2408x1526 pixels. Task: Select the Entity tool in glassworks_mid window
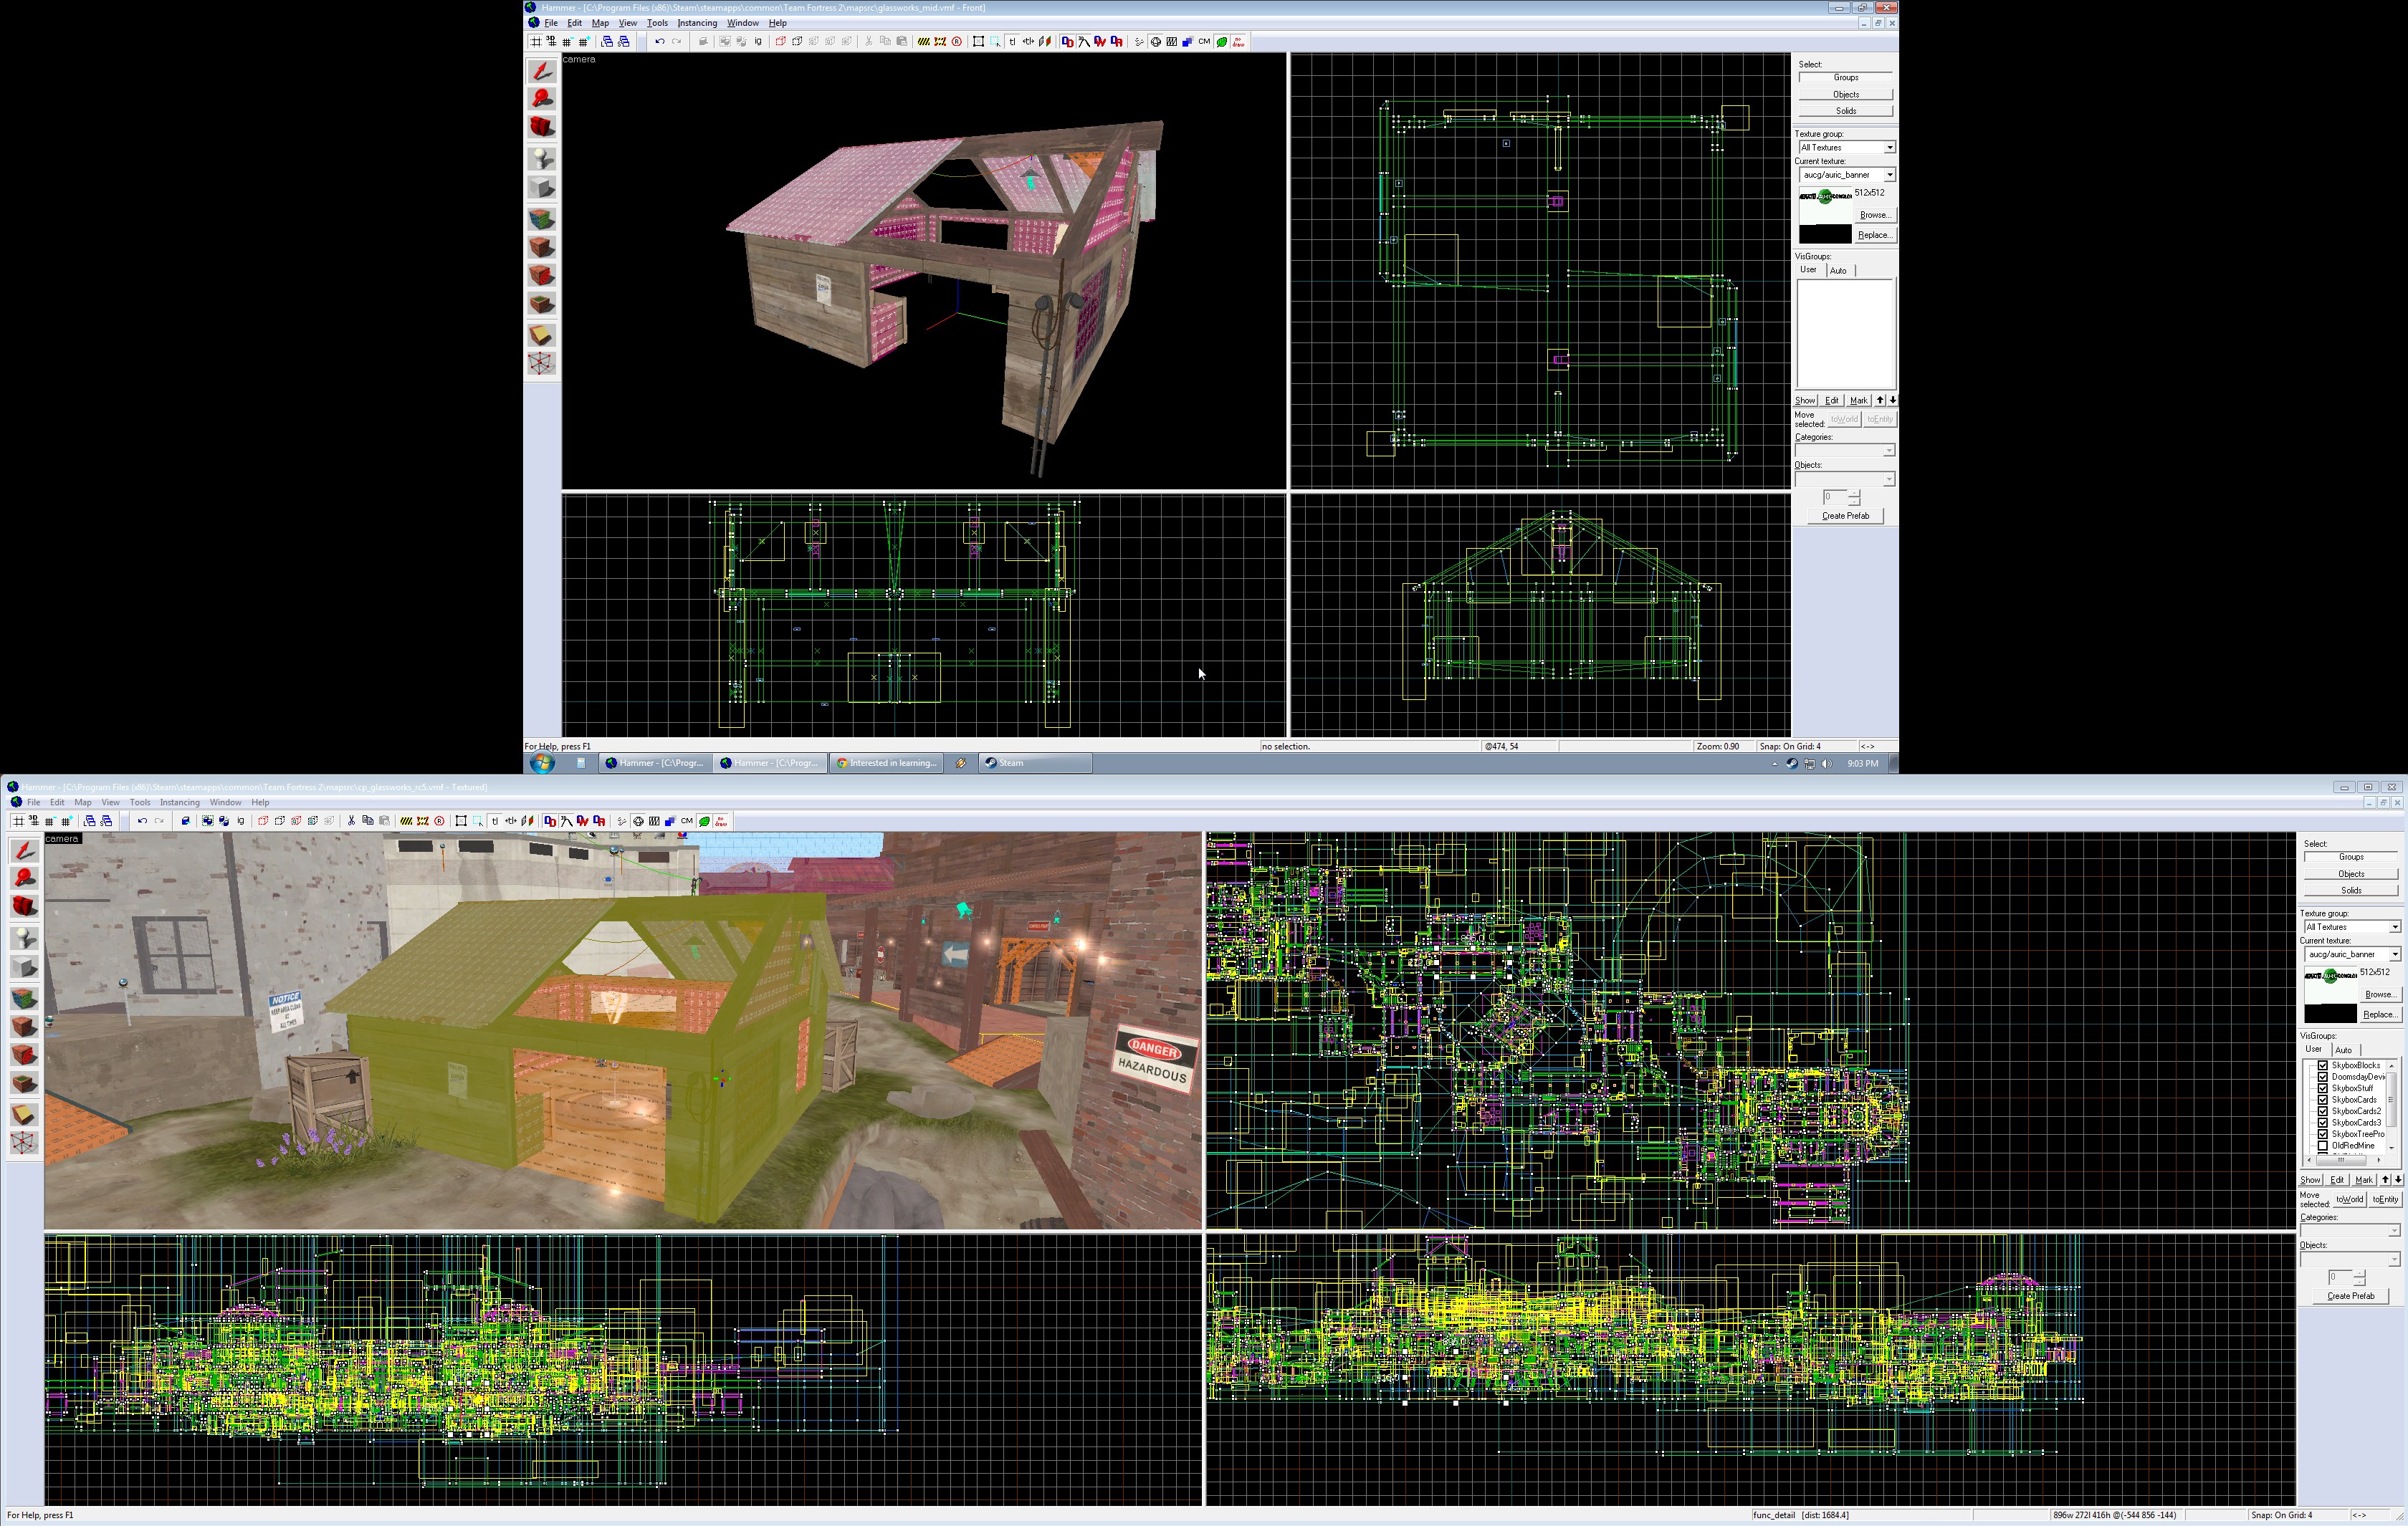[x=542, y=159]
